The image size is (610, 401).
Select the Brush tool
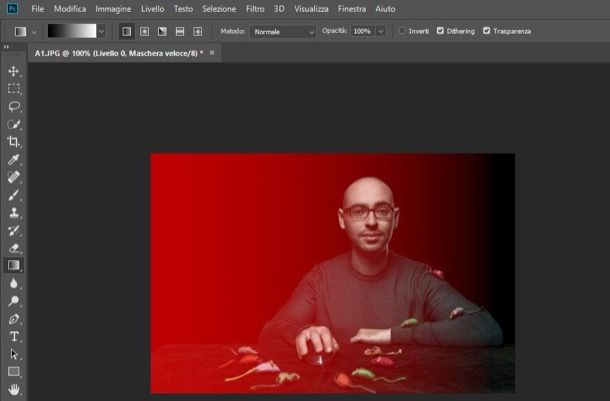pos(14,195)
